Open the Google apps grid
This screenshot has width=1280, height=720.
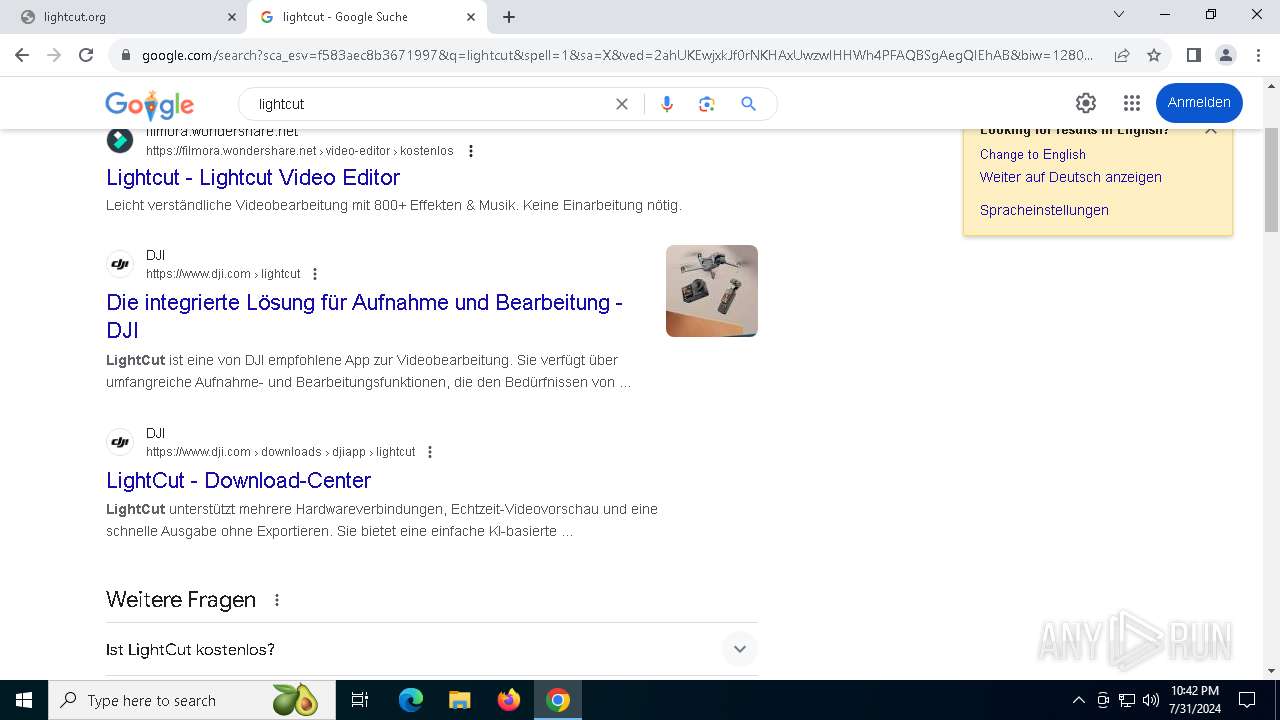(x=1132, y=103)
